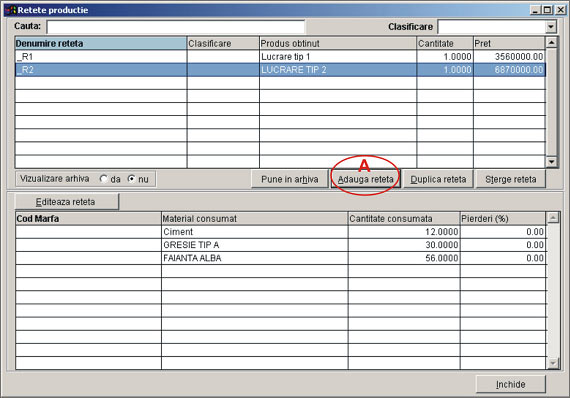Minimize the Retete productie window
Viewport: 570px width, 398px height.
(535, 10)
